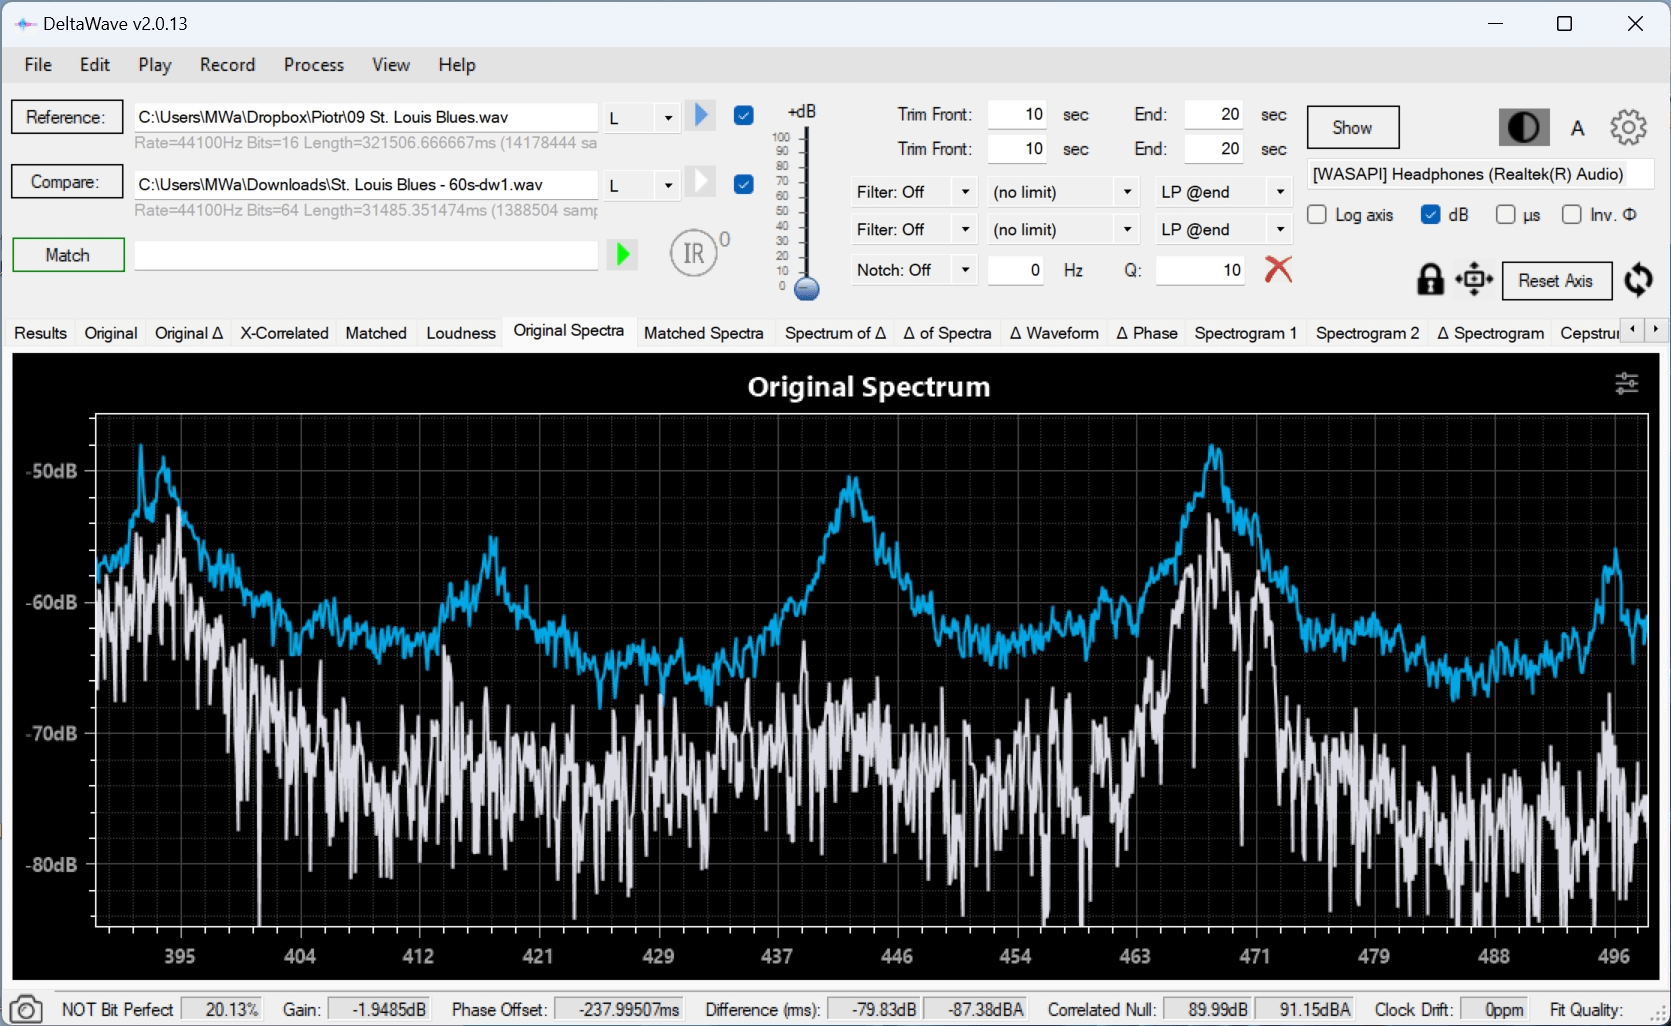
Task: Enable the Inv. Φ checkbox
Action: 1571,215
